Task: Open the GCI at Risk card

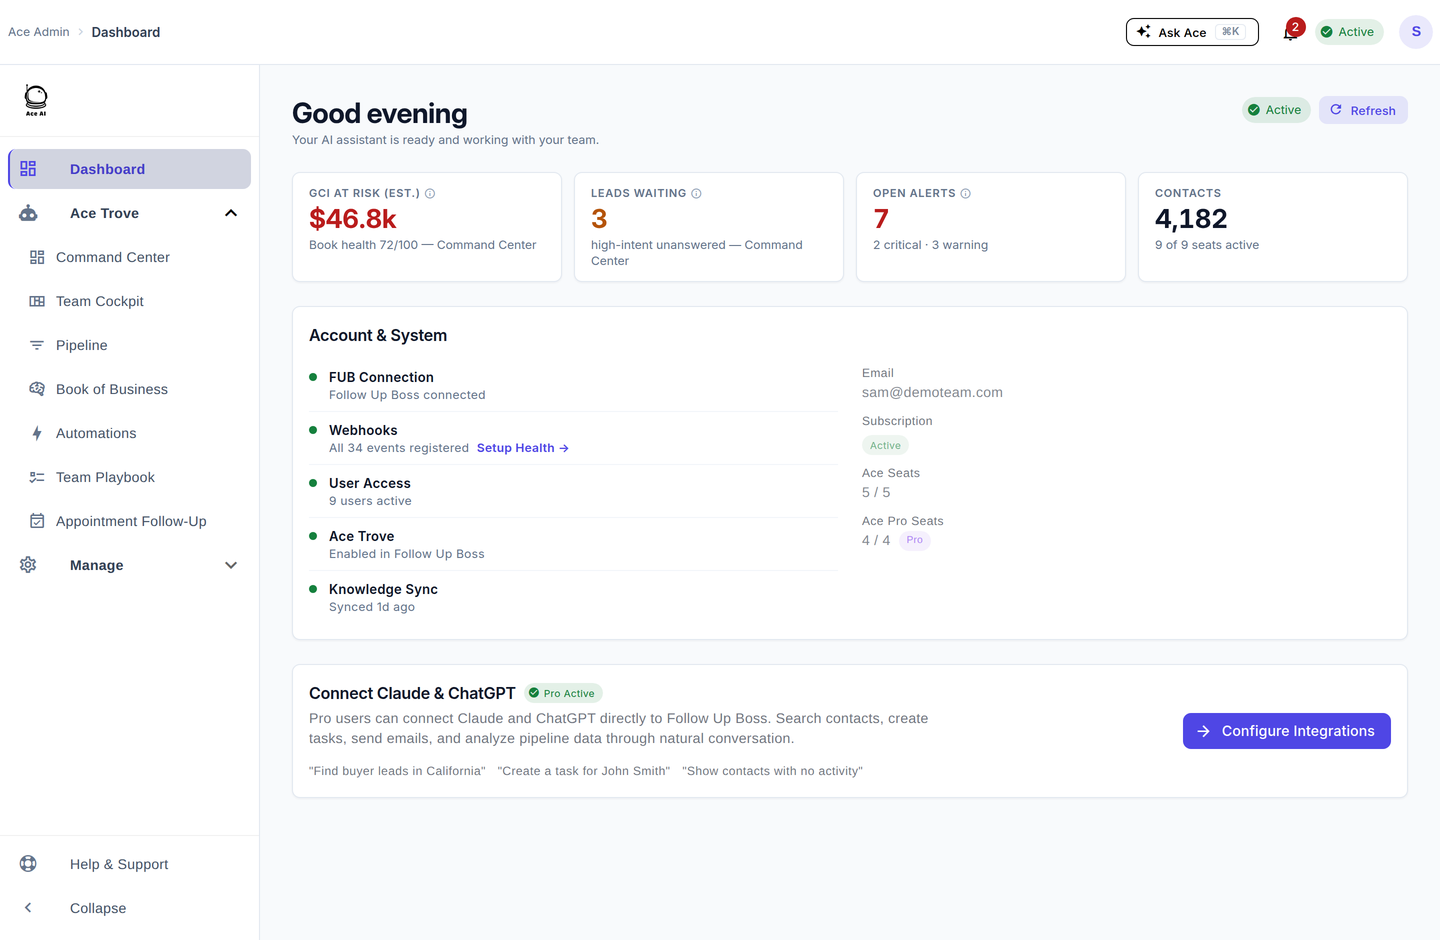Action: click(427, 227)
